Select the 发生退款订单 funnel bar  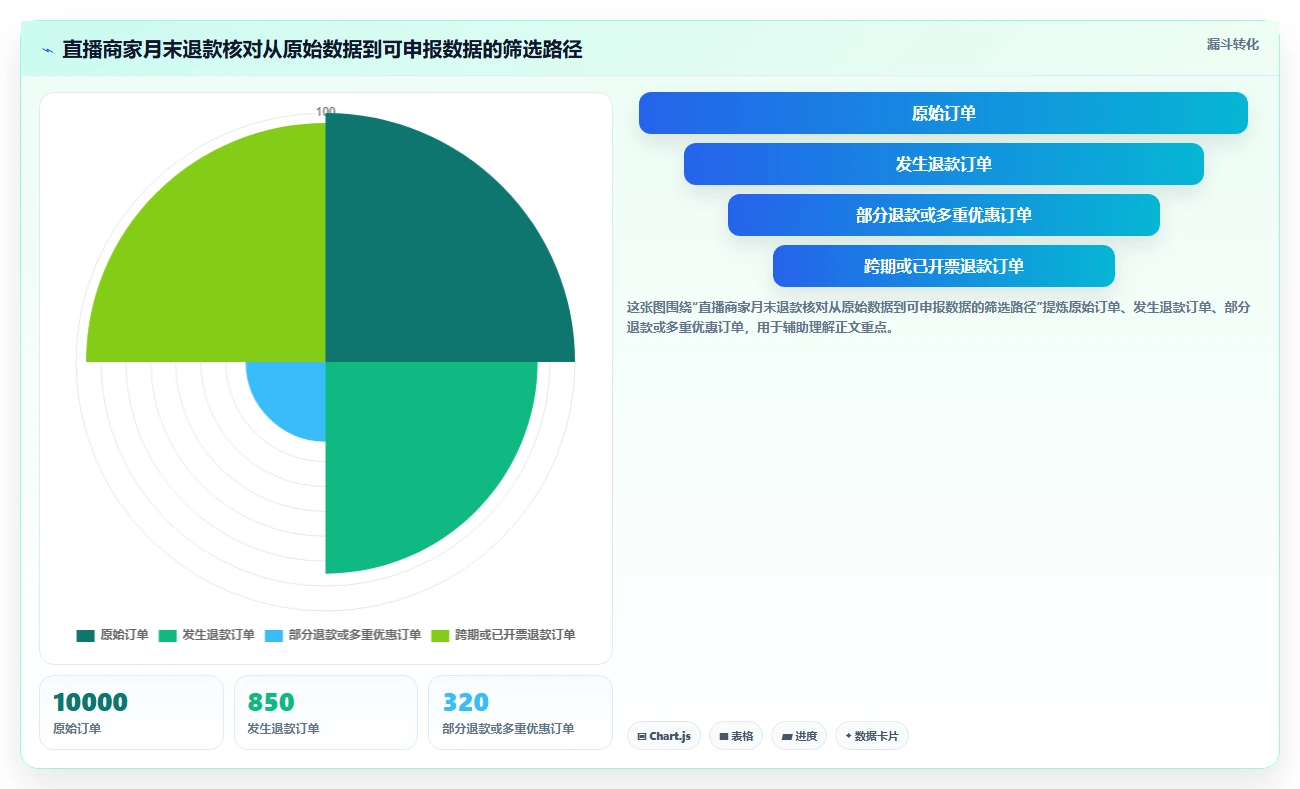point(943,164)
